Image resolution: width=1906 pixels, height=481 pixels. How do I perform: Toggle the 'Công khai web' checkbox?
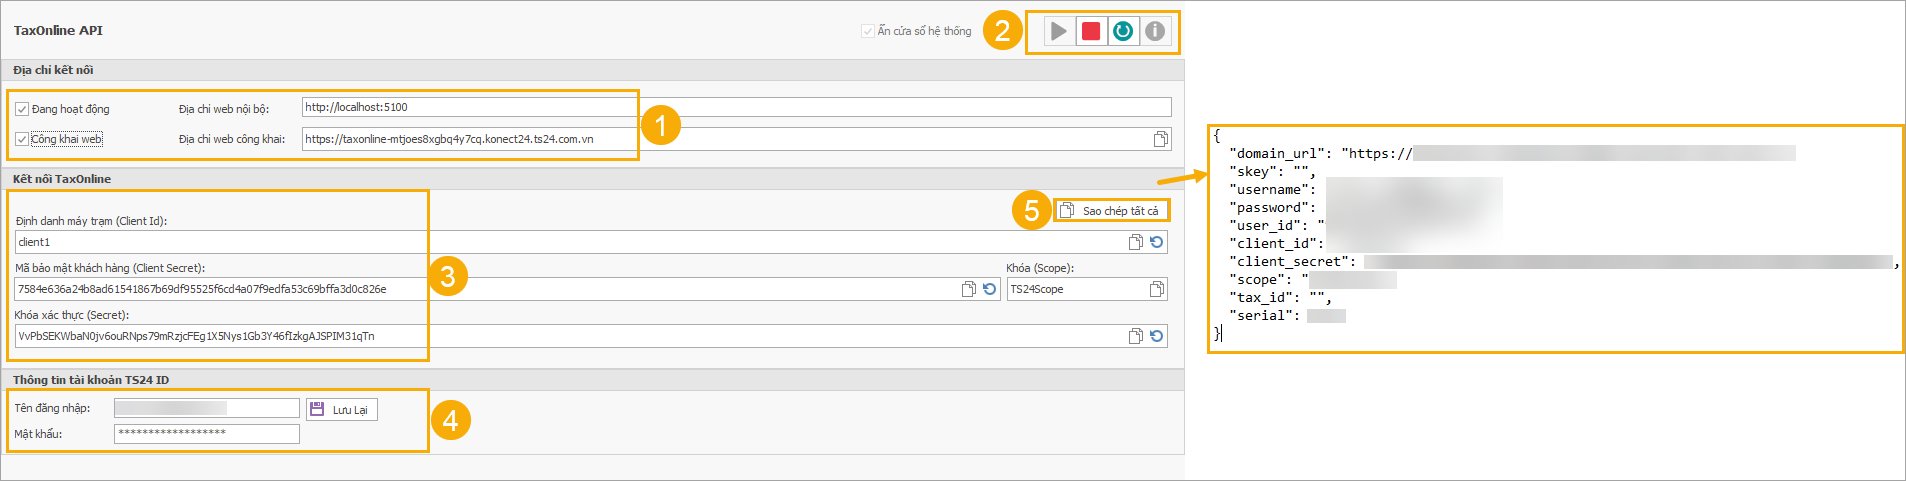[x=22, y=139]
